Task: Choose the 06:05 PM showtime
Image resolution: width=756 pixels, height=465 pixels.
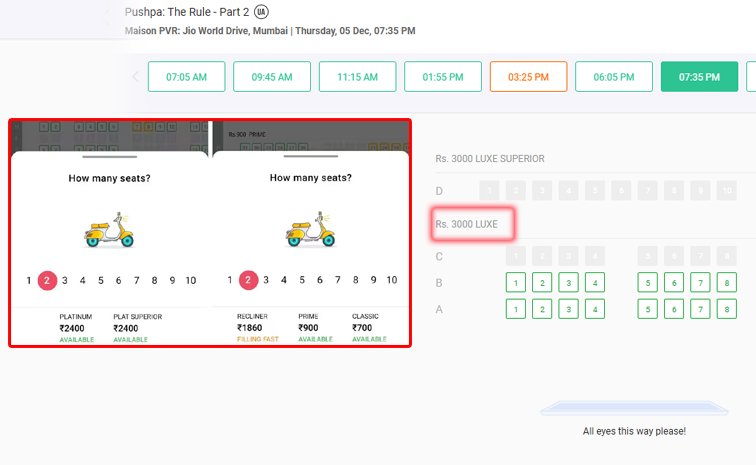Action: (614, 77)
